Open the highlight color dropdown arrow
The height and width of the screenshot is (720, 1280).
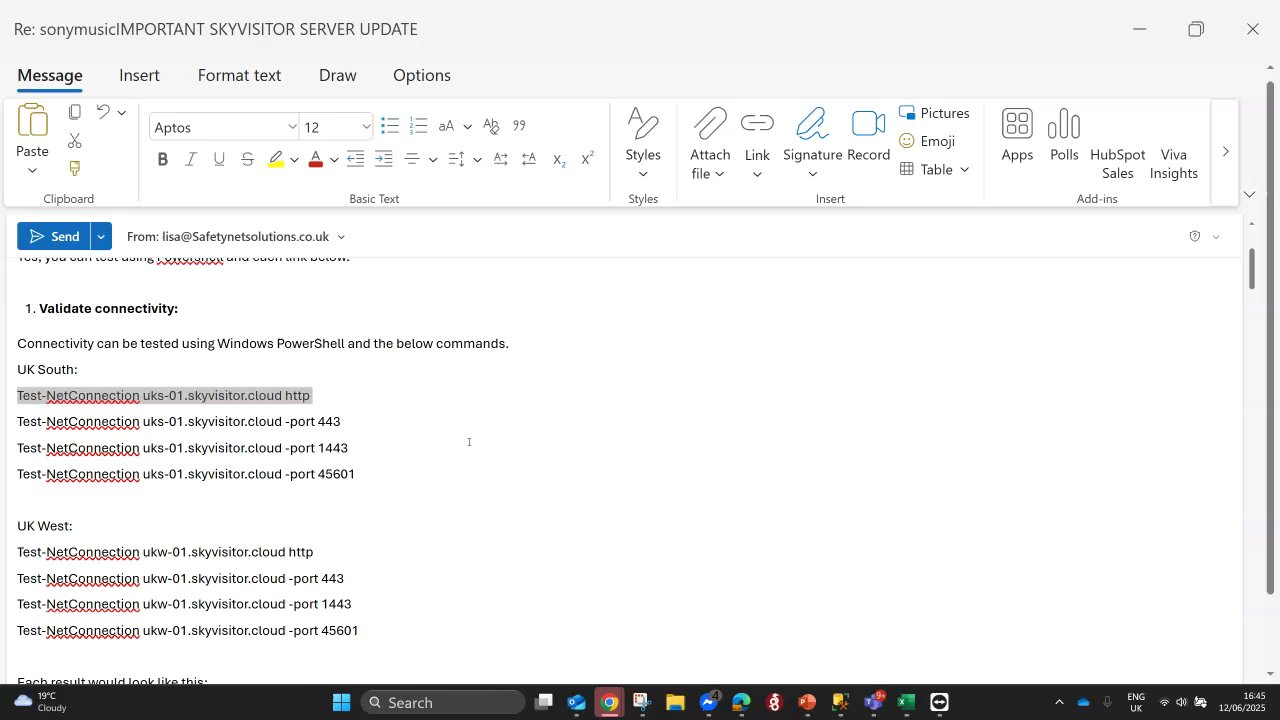[294, 160]
